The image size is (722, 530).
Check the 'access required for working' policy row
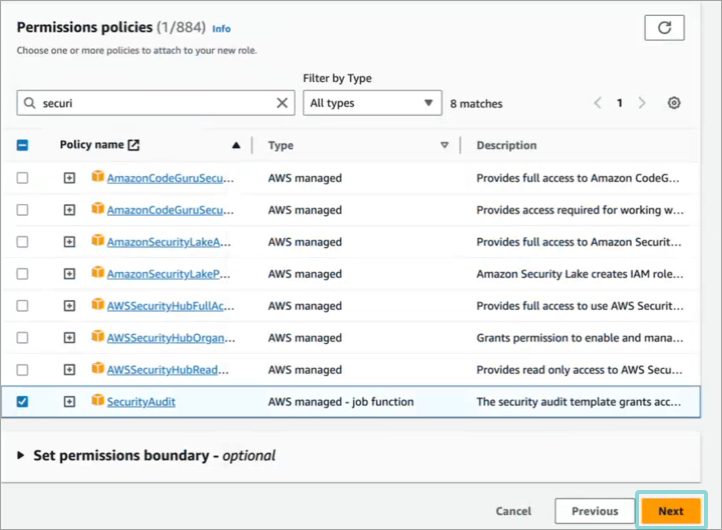point(22,210)
